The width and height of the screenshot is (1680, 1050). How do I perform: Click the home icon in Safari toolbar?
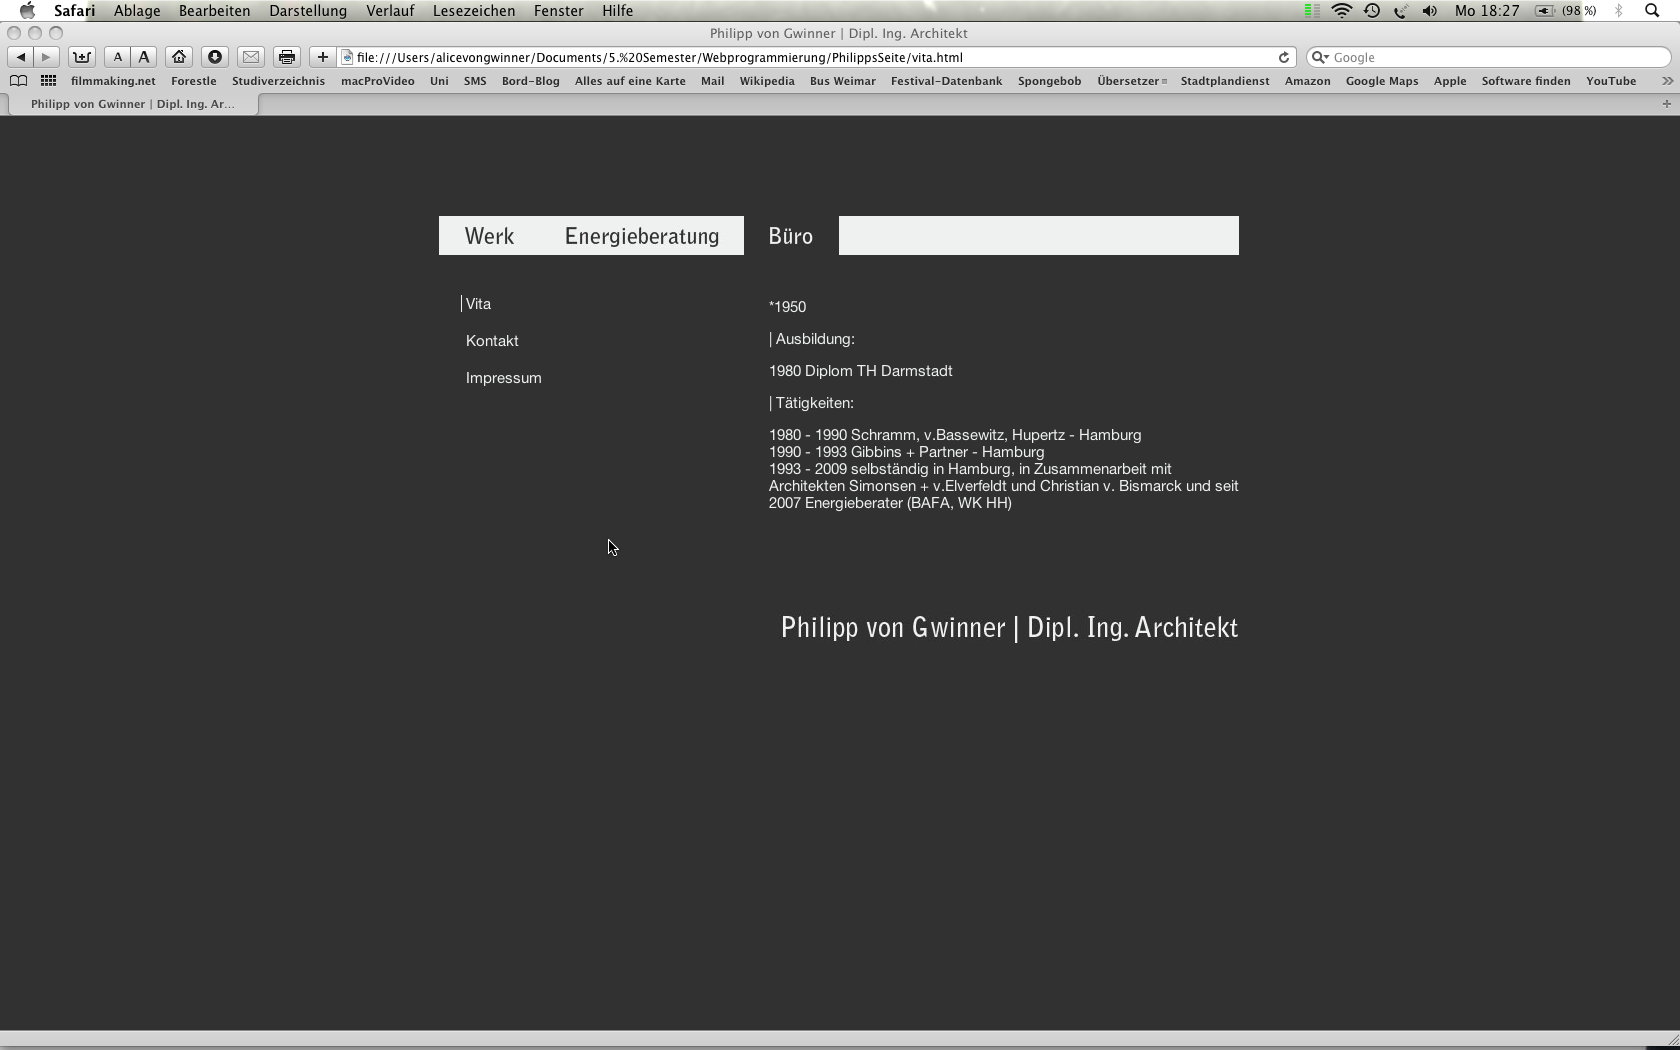pos(179,57)
